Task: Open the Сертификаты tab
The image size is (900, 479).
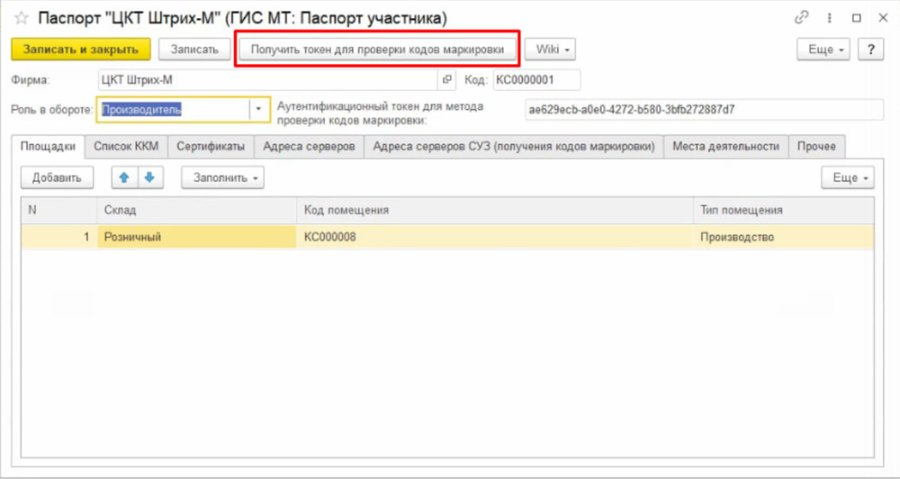Action: [211, 146]
